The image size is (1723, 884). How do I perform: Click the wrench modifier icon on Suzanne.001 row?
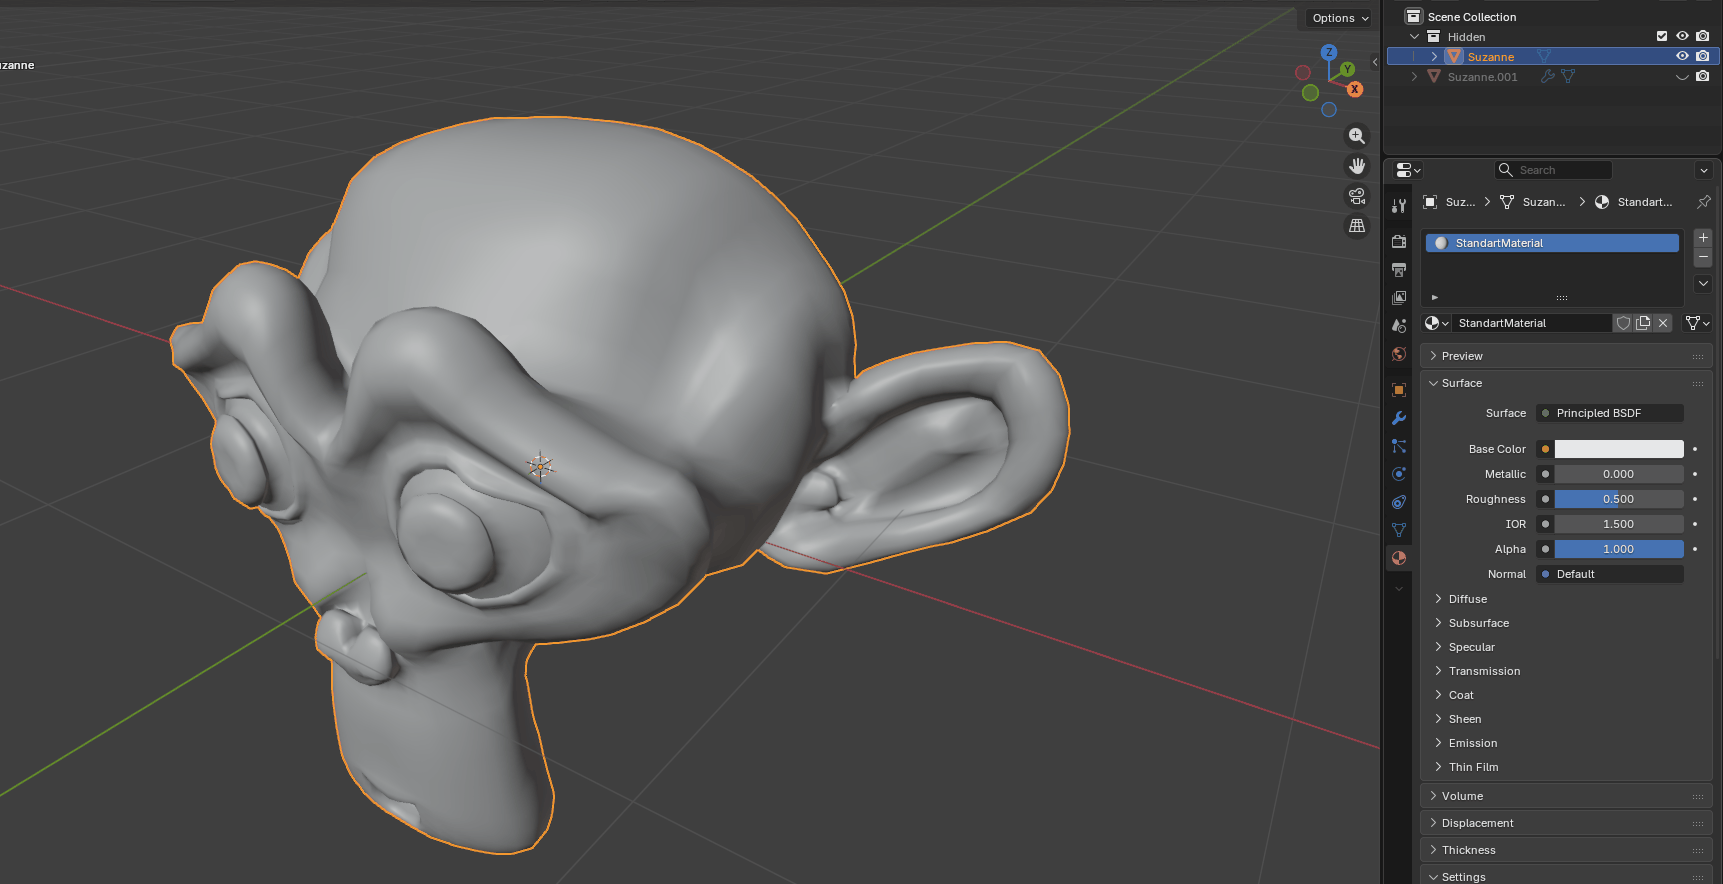tap(1548, 77)
